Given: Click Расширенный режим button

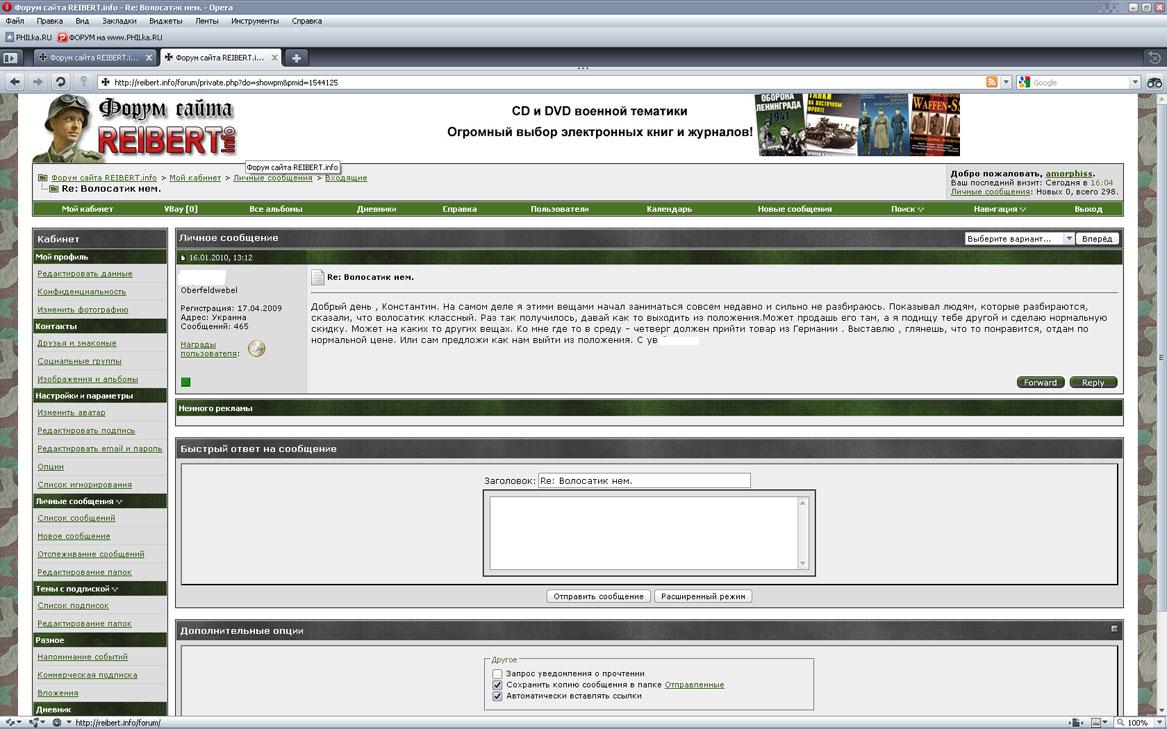Looking at the screenshot, I should pos(703,596).
